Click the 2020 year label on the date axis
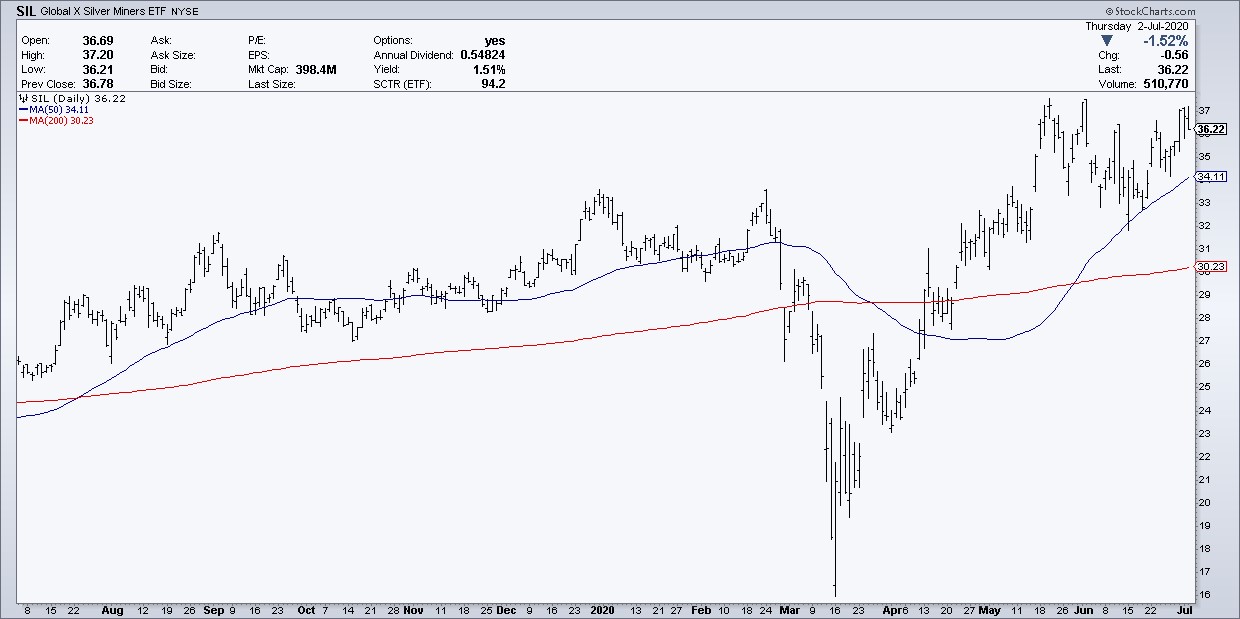 coord(603,609)
